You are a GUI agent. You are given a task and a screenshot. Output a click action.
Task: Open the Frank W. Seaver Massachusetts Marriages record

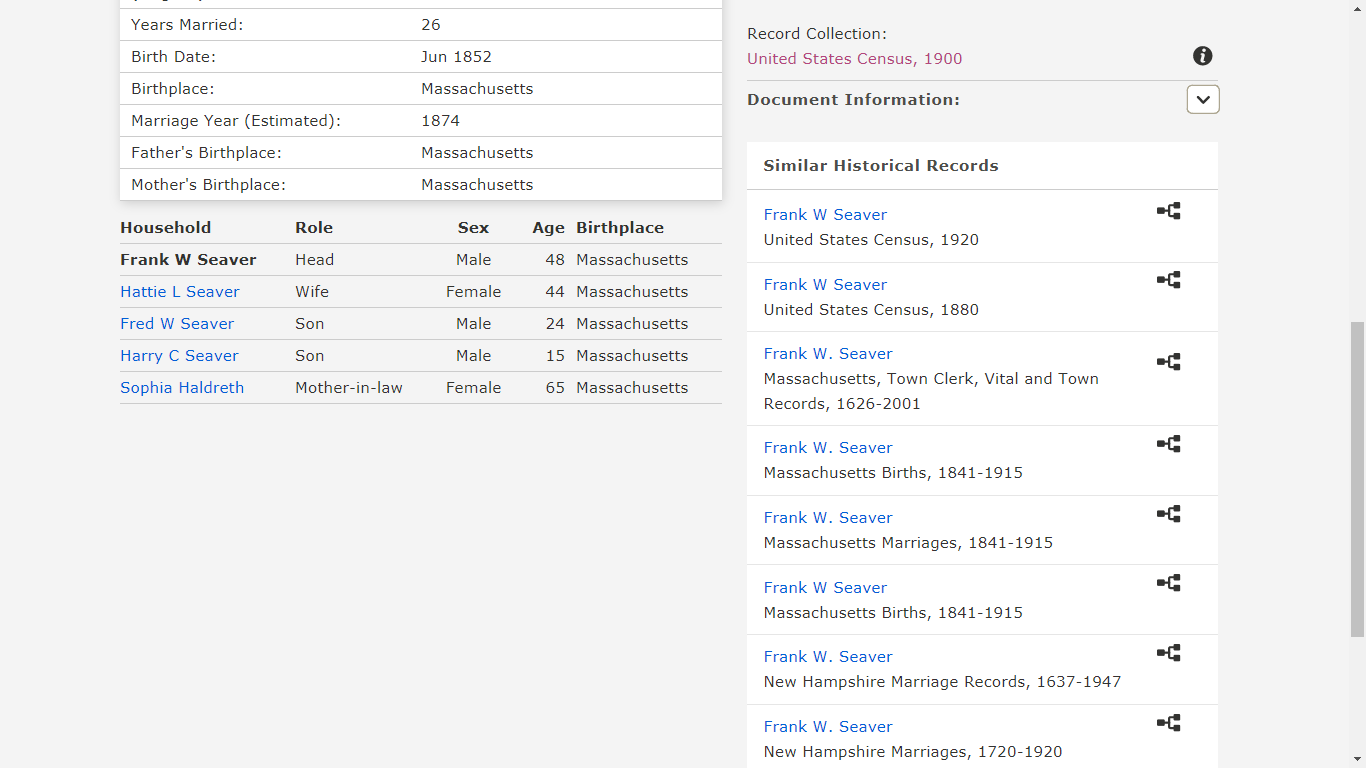(x=828, y=517)
